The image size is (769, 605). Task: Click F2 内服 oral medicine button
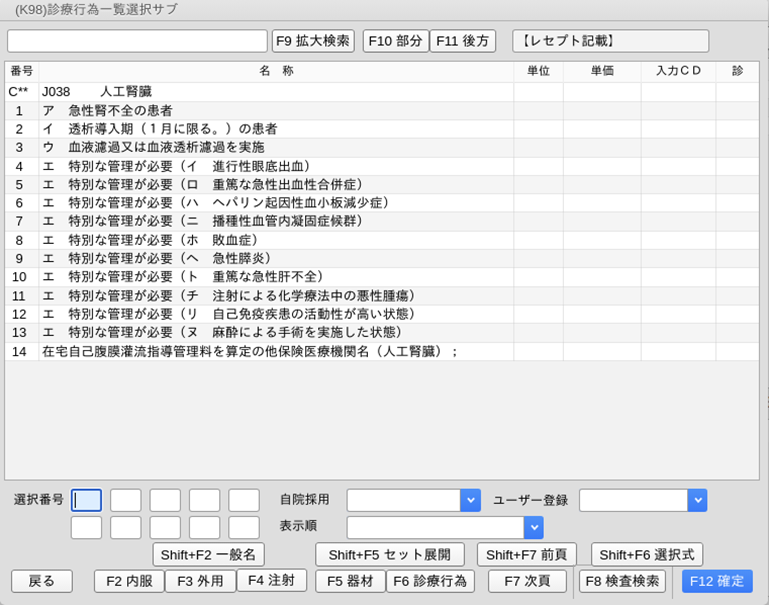[129, 581]
